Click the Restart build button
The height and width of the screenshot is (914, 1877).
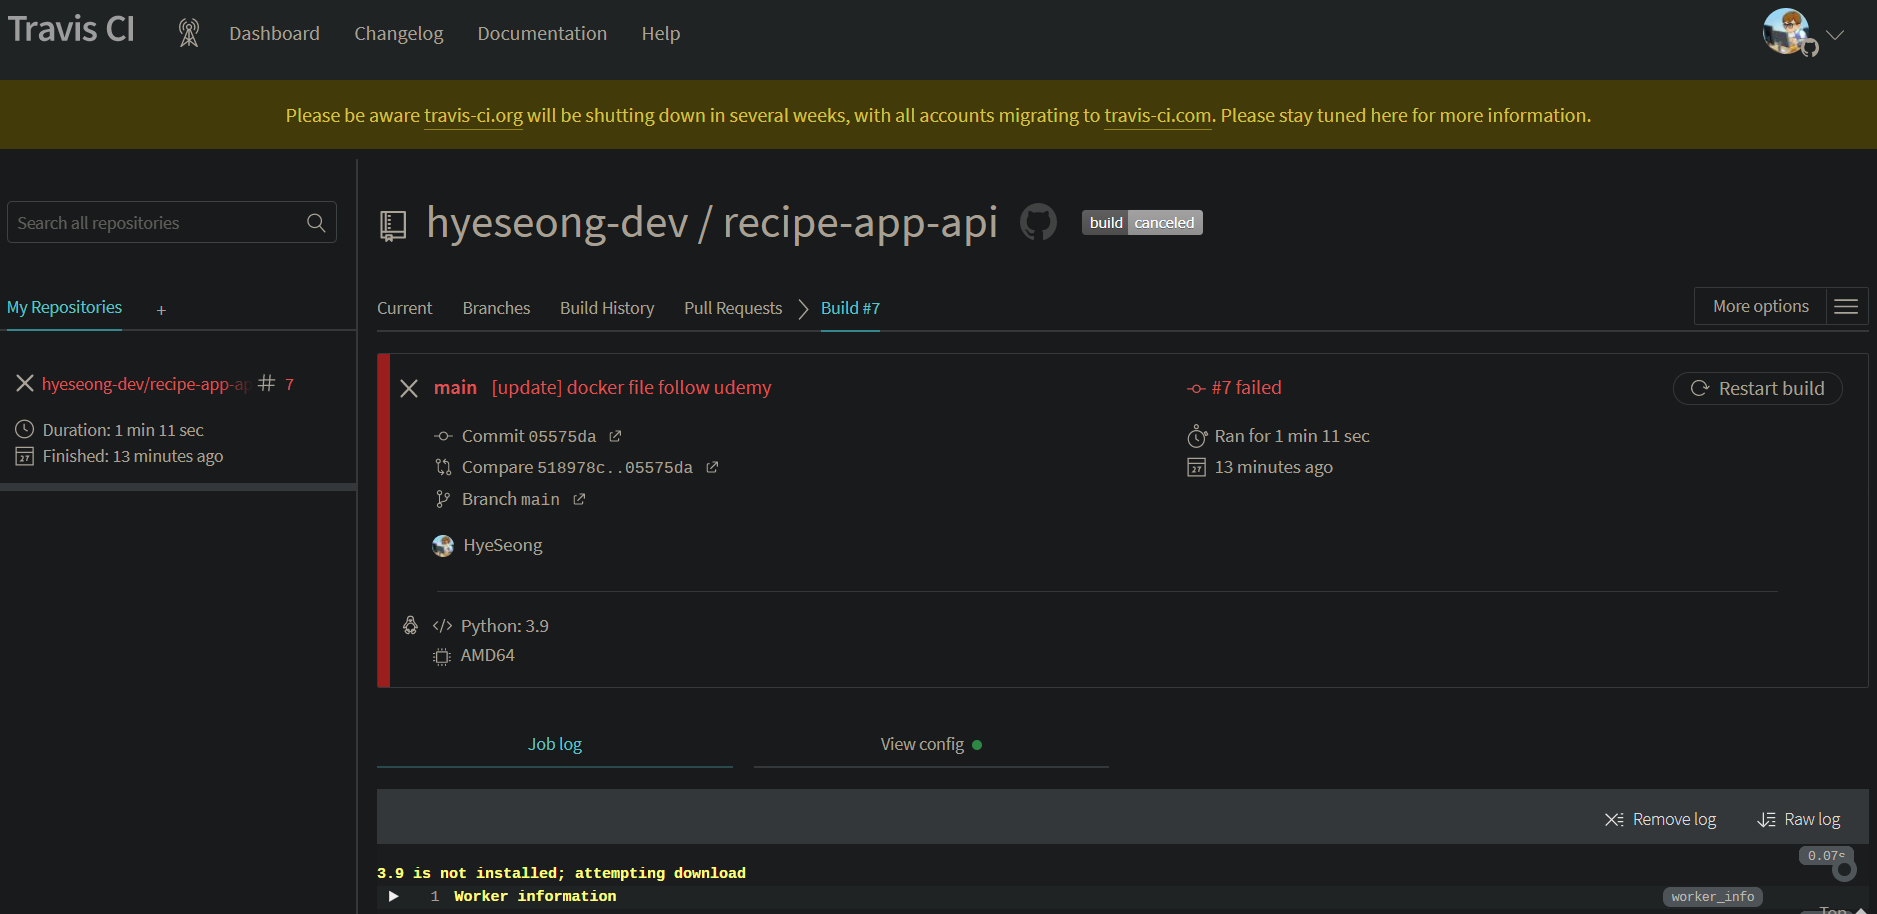(1757, 388)
